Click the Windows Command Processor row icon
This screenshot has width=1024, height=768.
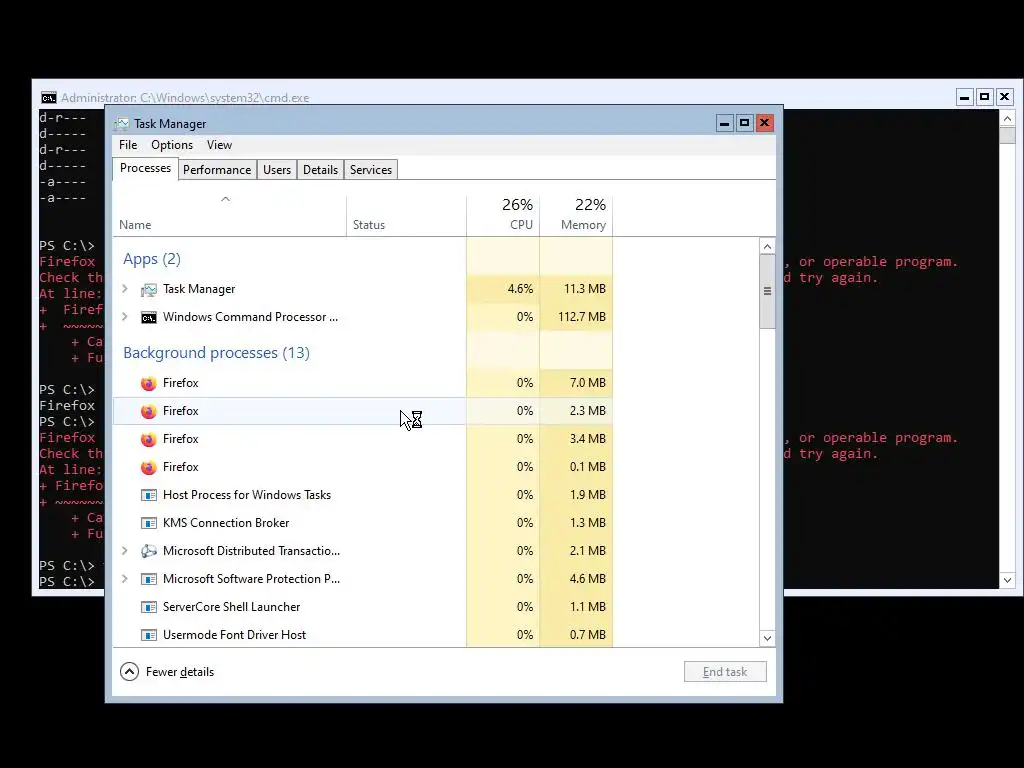coord(149,317)
